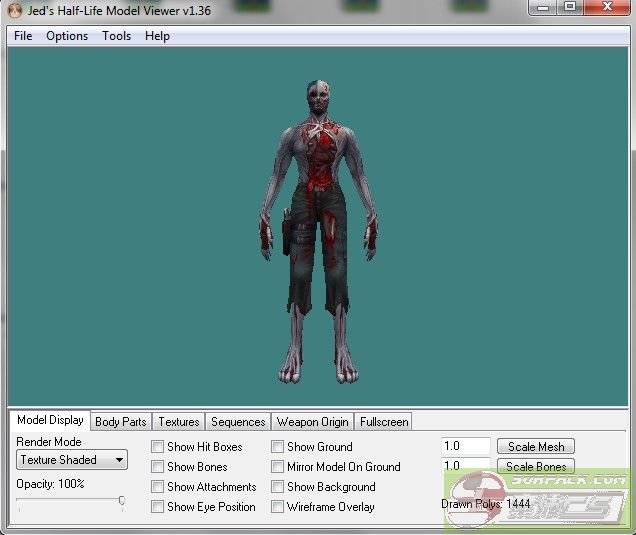Image resolution: width=636 pixels, height=535 pixels.
Task: Expand the Render Mode dropdown
Action: coord(72,460)
